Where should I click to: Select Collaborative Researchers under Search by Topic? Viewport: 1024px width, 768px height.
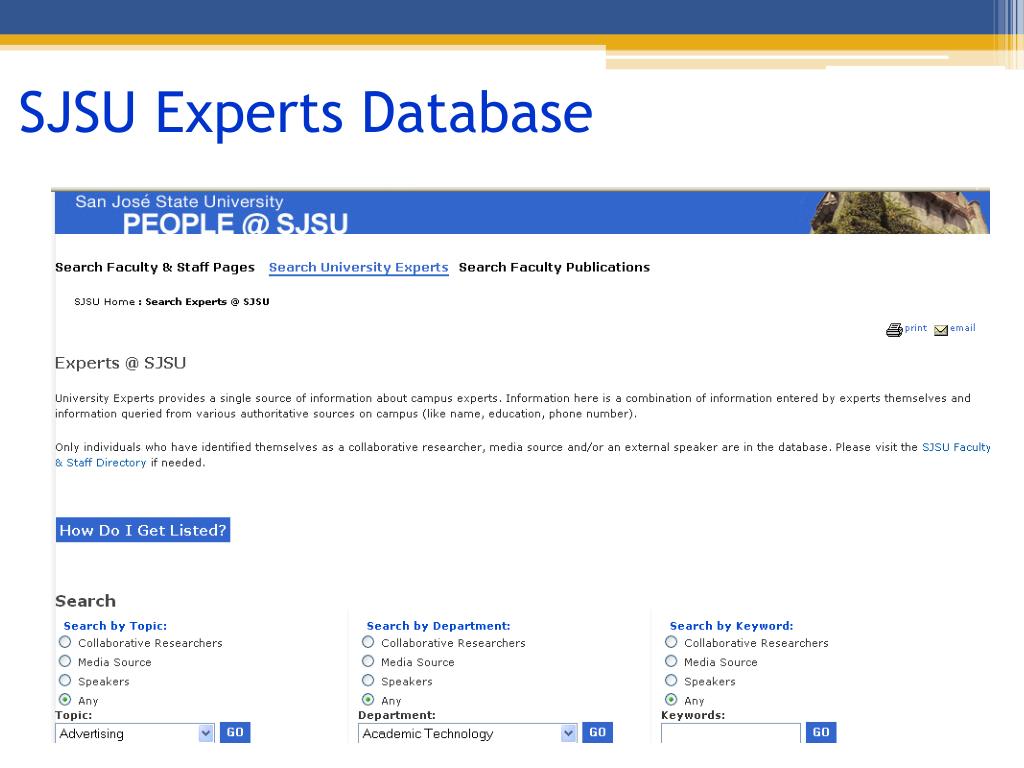click(65, 642)
